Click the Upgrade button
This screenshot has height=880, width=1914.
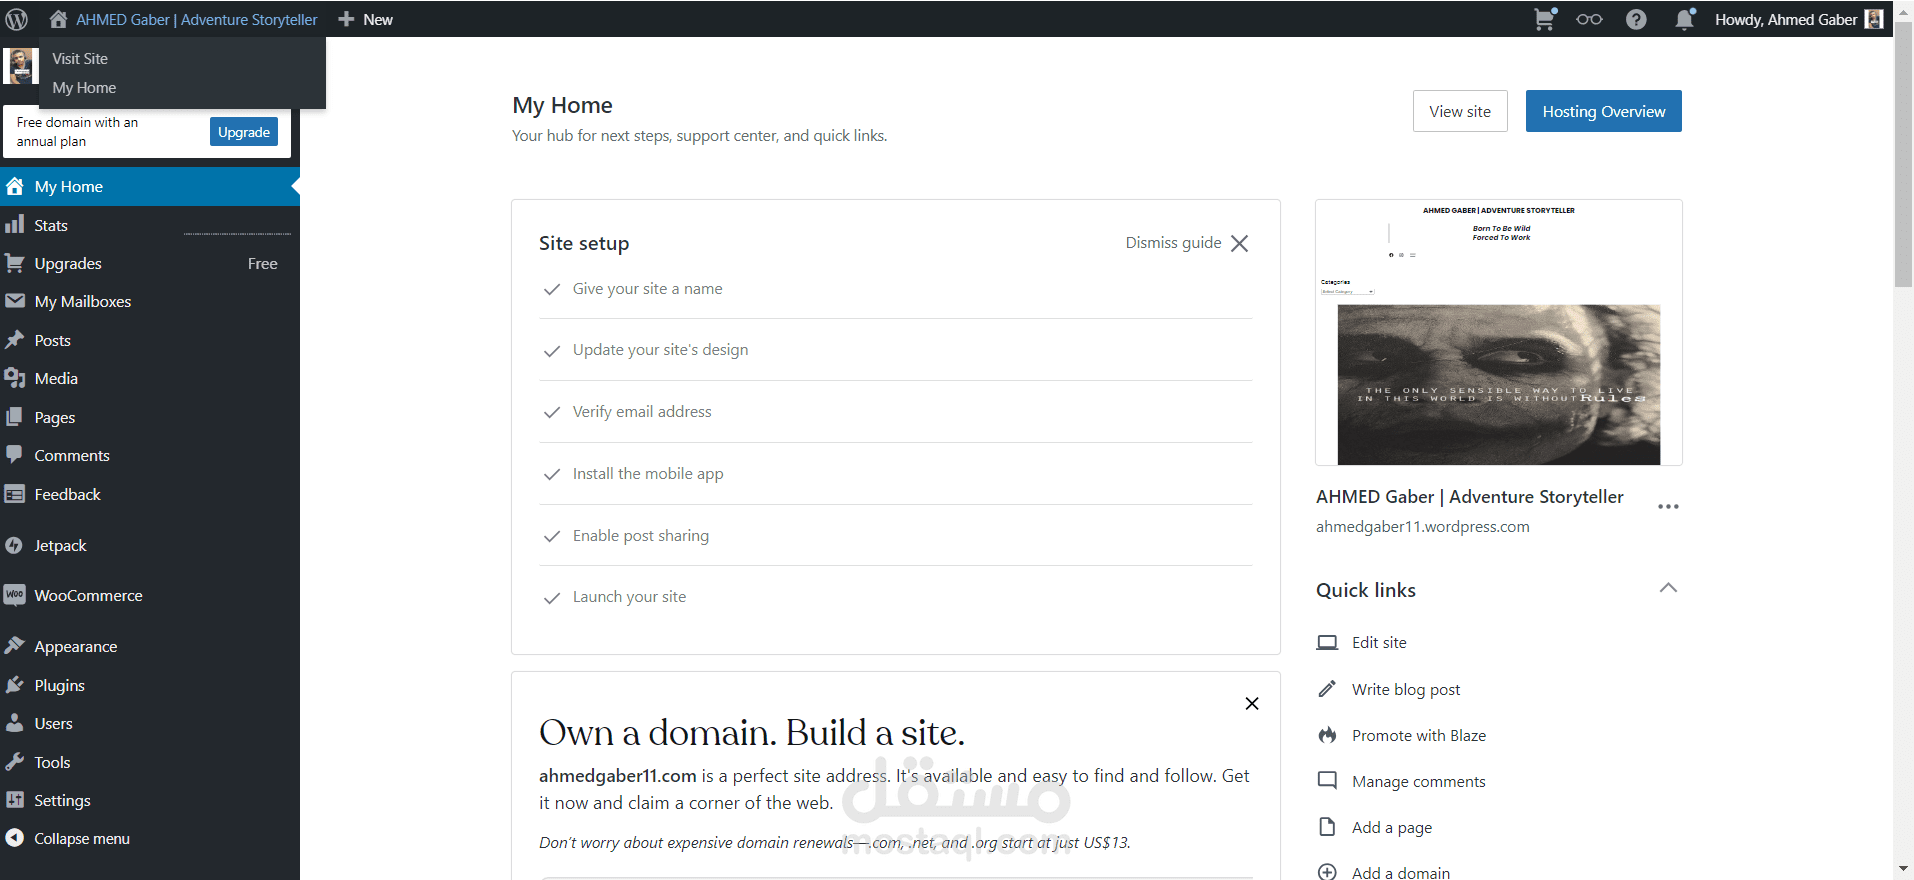(x=244, y=132)
